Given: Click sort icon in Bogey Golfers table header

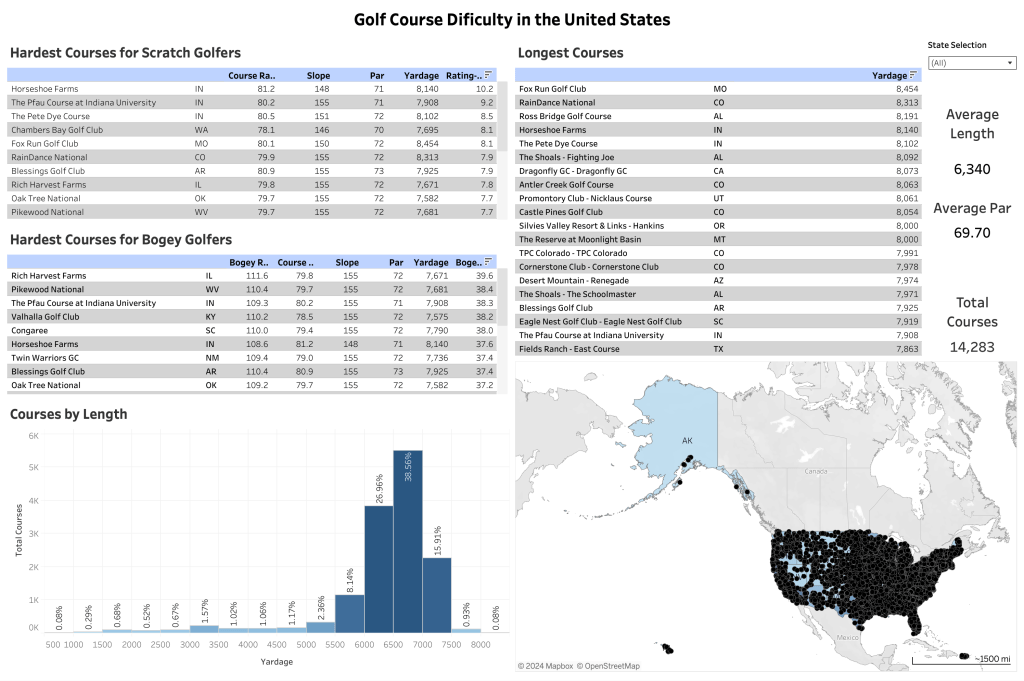Looking at the screenshot, I should coord(488,262).
